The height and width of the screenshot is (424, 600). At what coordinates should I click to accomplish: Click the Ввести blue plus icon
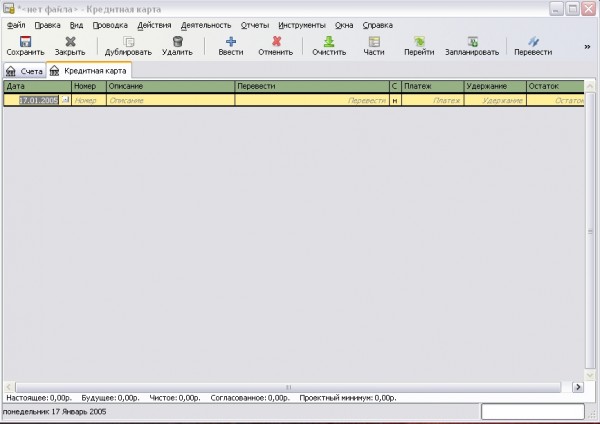(x=231, y=41)
